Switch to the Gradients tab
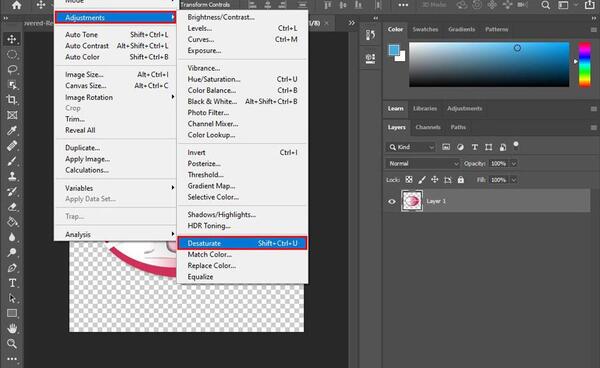600x368 pixels. coord(461,29)
